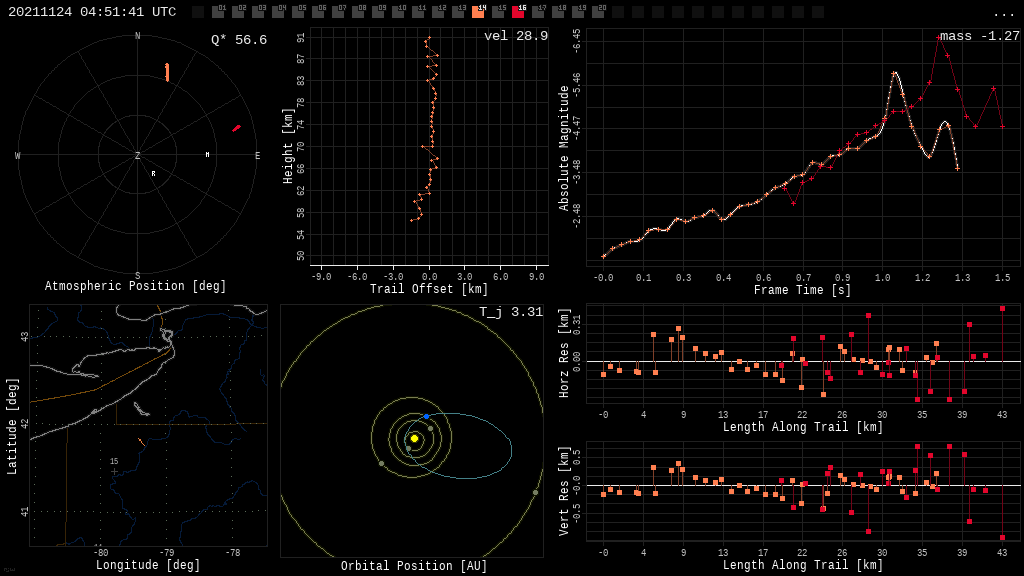Image resolution: width=1024 pixels, height=576 pixels.
Task: Click the Latitude [deg] axis label
Action: tap(12, 426)
